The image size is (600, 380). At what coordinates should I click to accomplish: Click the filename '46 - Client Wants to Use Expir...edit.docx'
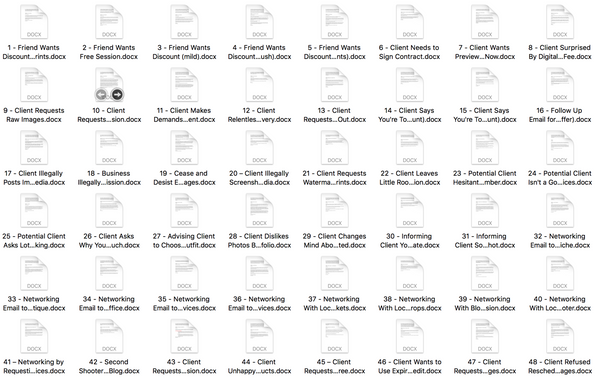[x=410, y=366]
